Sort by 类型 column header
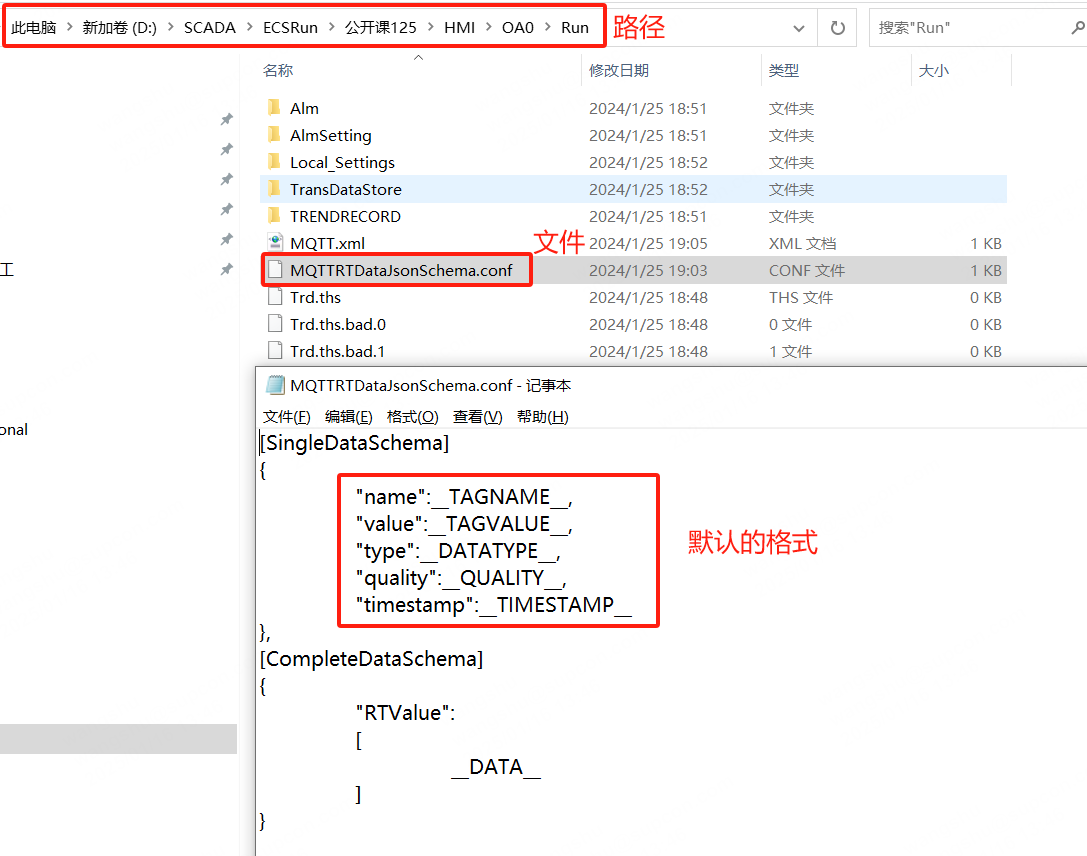Image resolution: width=1087 pixels, height=856 pixels. 784,70
